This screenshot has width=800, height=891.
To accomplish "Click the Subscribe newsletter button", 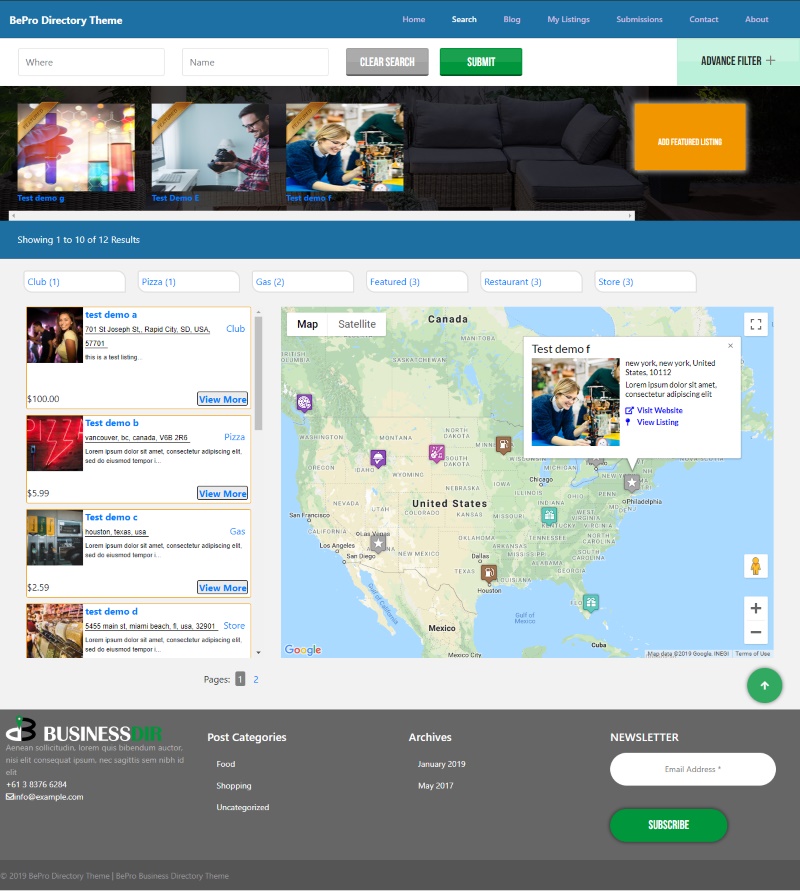I will pos(669,825).
